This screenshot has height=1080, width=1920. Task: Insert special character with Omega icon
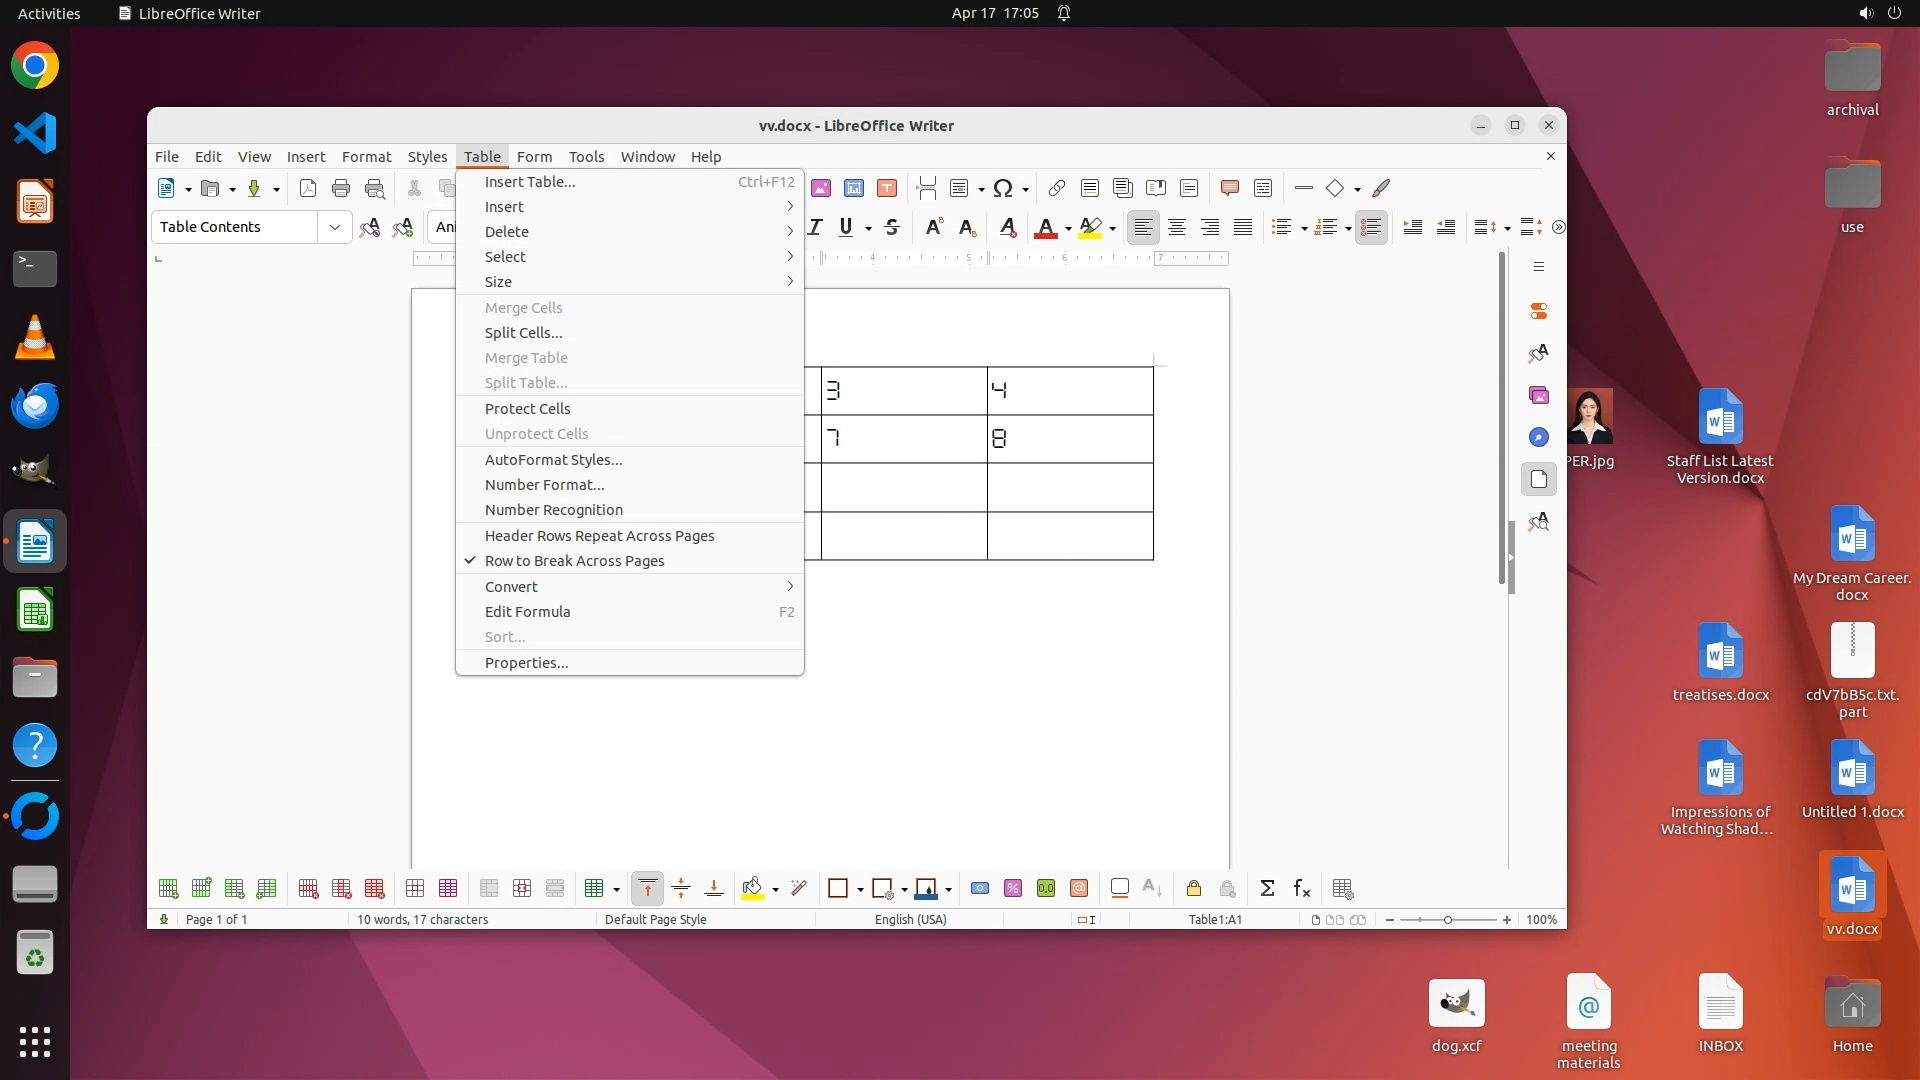[1003, 188]
